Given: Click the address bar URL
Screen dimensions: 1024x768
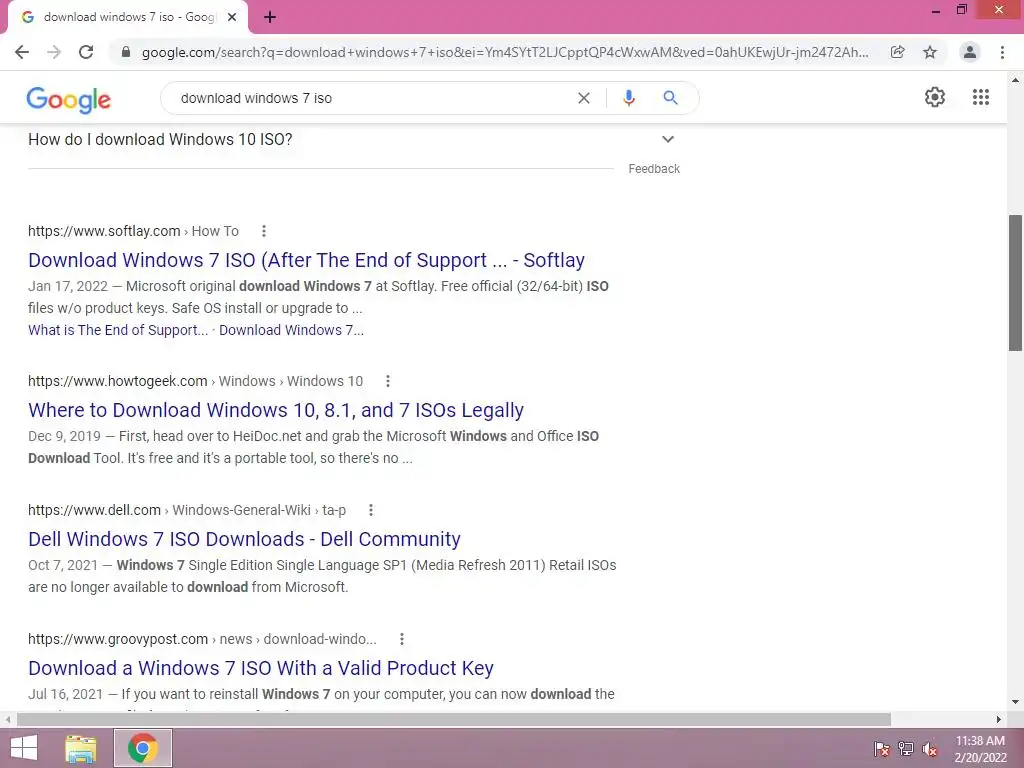Looking at the screenshot, I should pyautogui.click(x=505, y=52).
